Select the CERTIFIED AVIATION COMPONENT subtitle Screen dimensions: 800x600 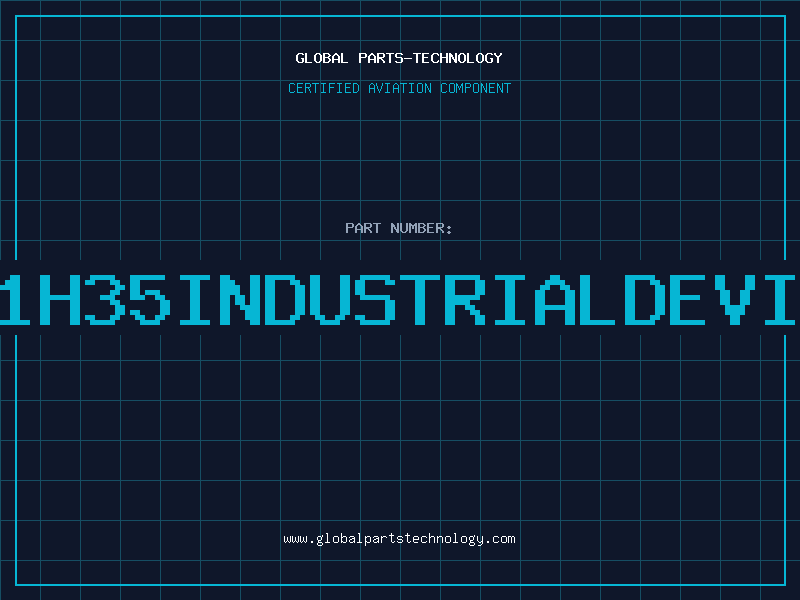399,88
